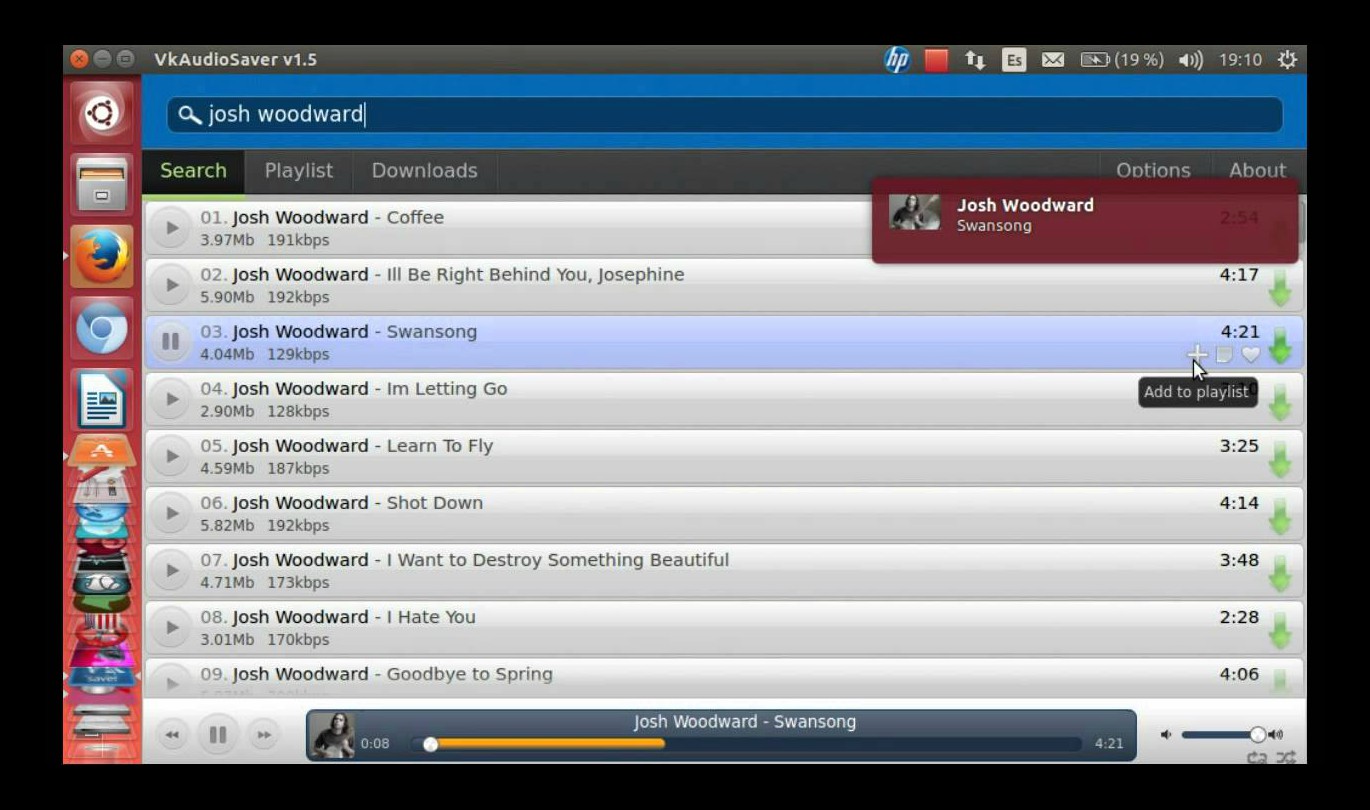Image resolution: width=1370 pixels, height=810 pixels.
Task: Open the system sound indicator menu
Action: 1190,60
